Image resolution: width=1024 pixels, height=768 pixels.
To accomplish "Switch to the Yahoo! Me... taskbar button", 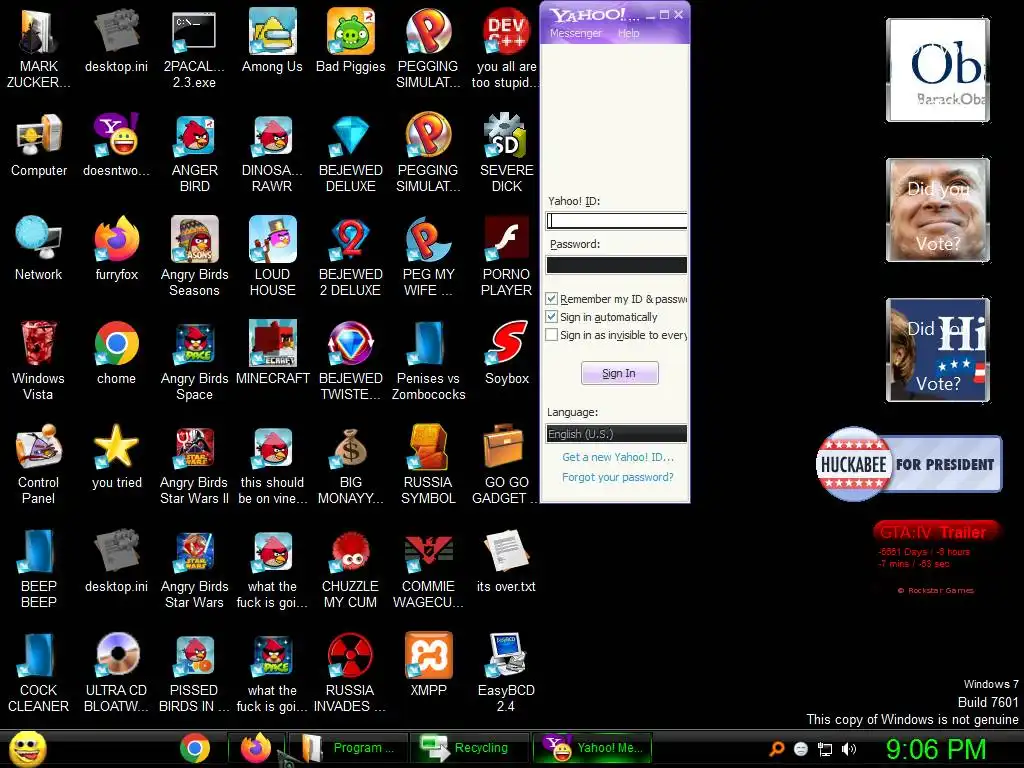I will pos(592,748).
